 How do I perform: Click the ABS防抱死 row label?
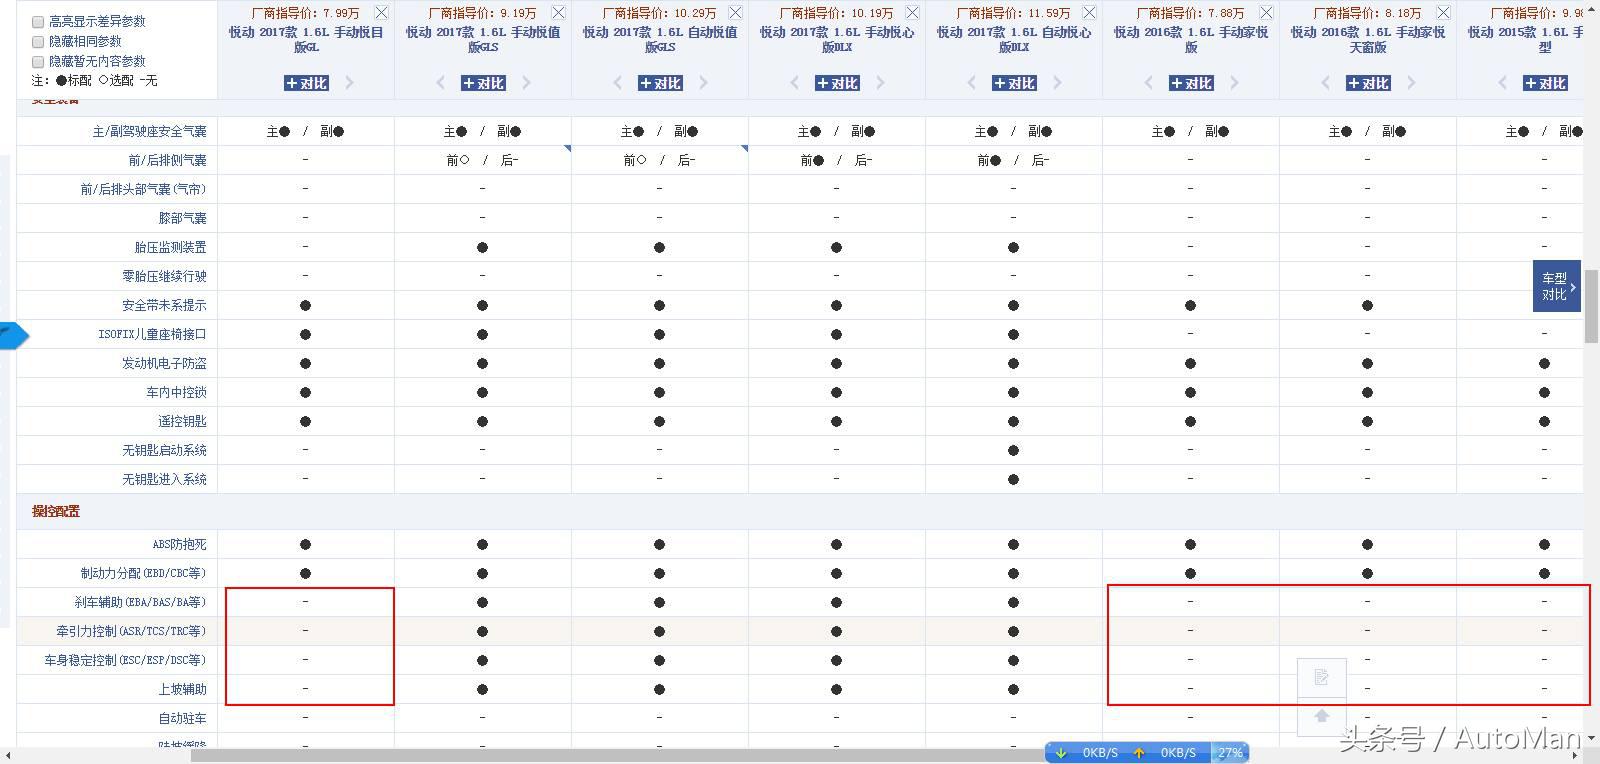[180, 544]
